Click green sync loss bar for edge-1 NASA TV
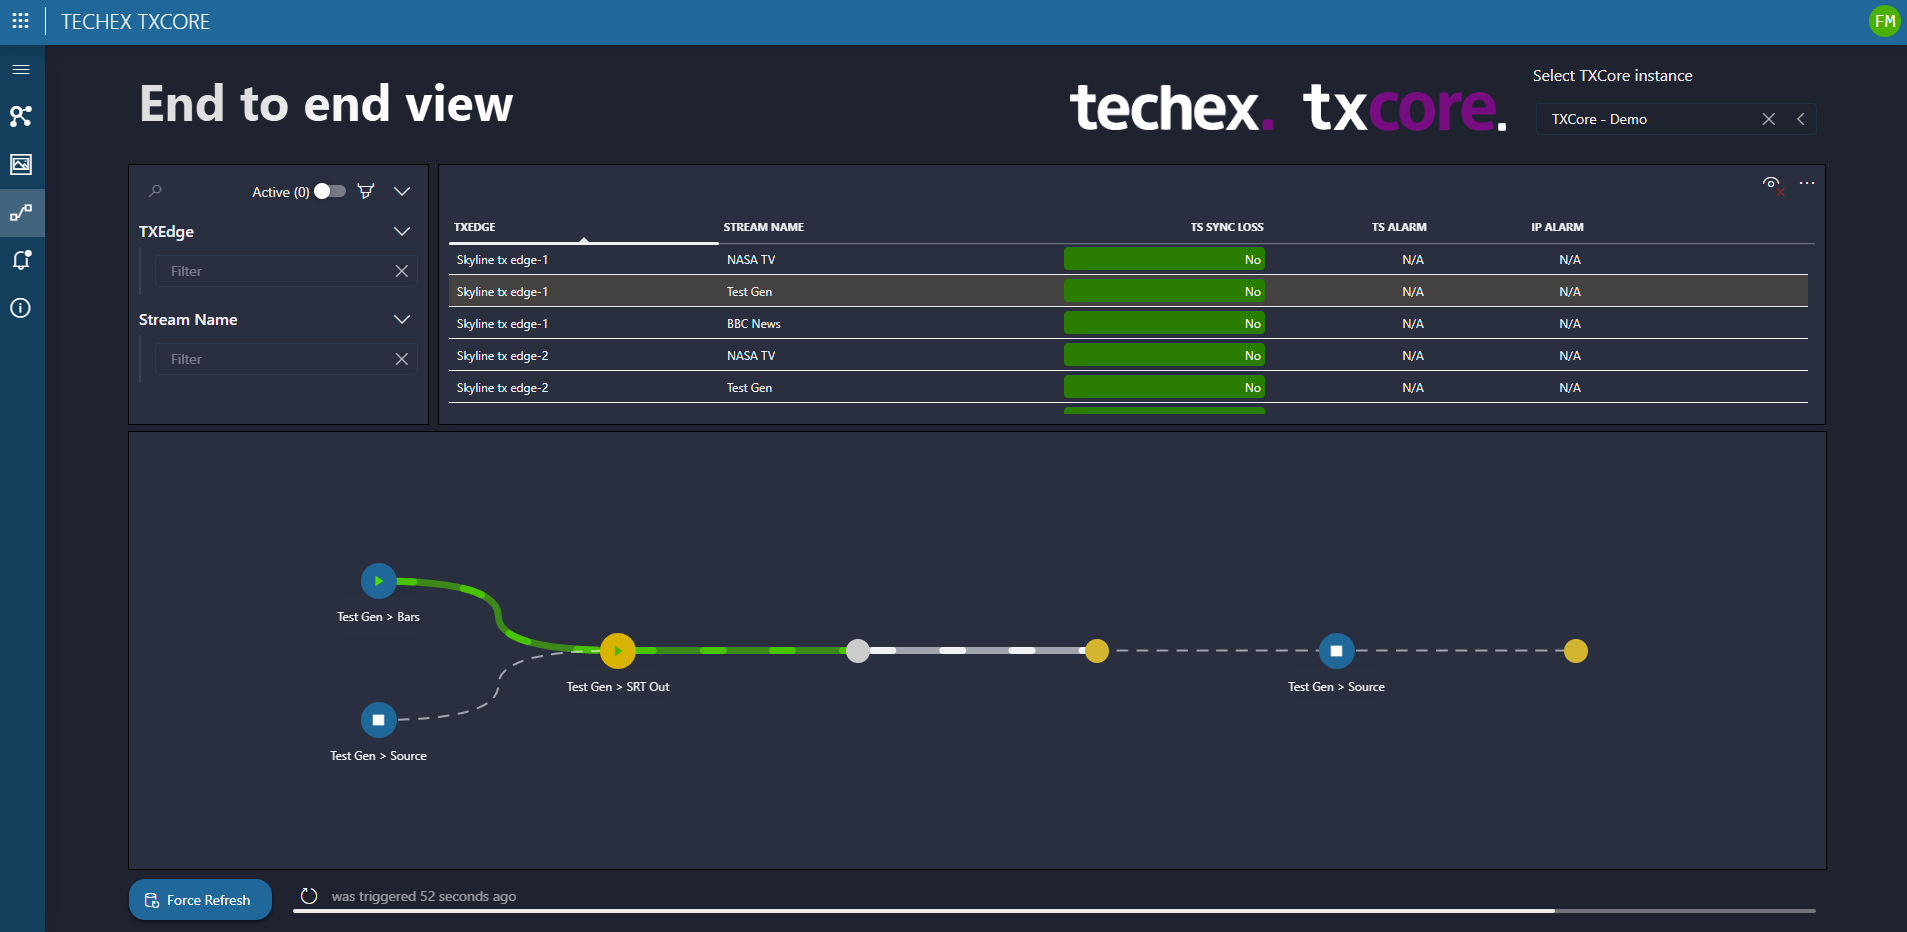 (x=1164, y=259)
